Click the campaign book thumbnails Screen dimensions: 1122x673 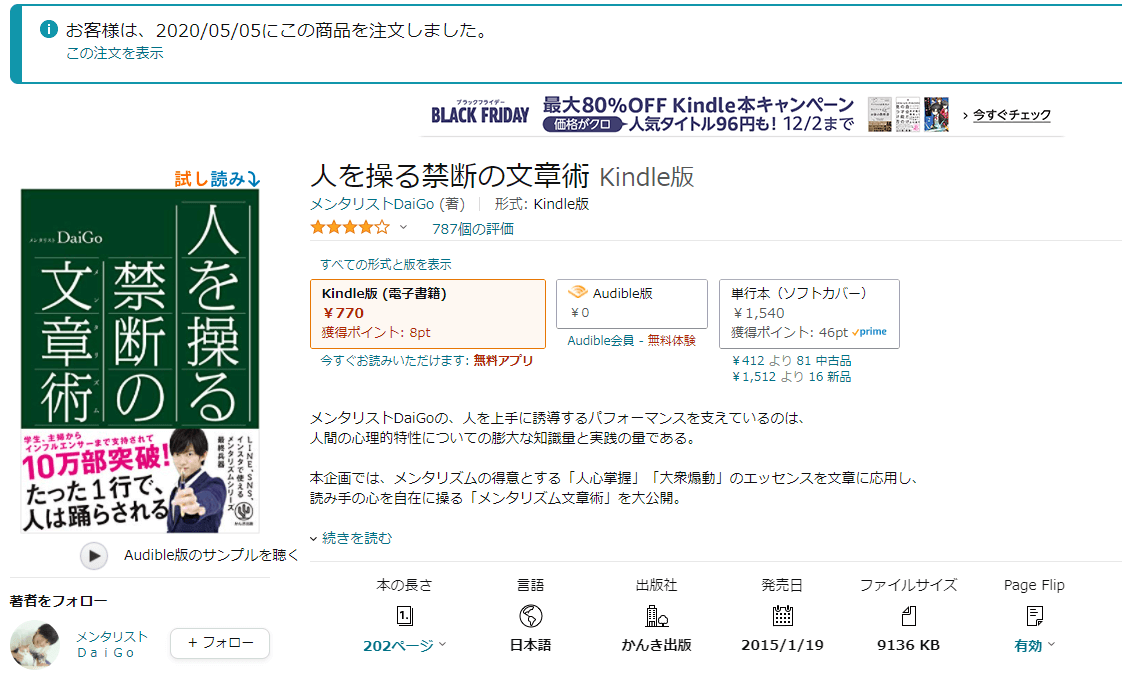click(x=908, y=114)
